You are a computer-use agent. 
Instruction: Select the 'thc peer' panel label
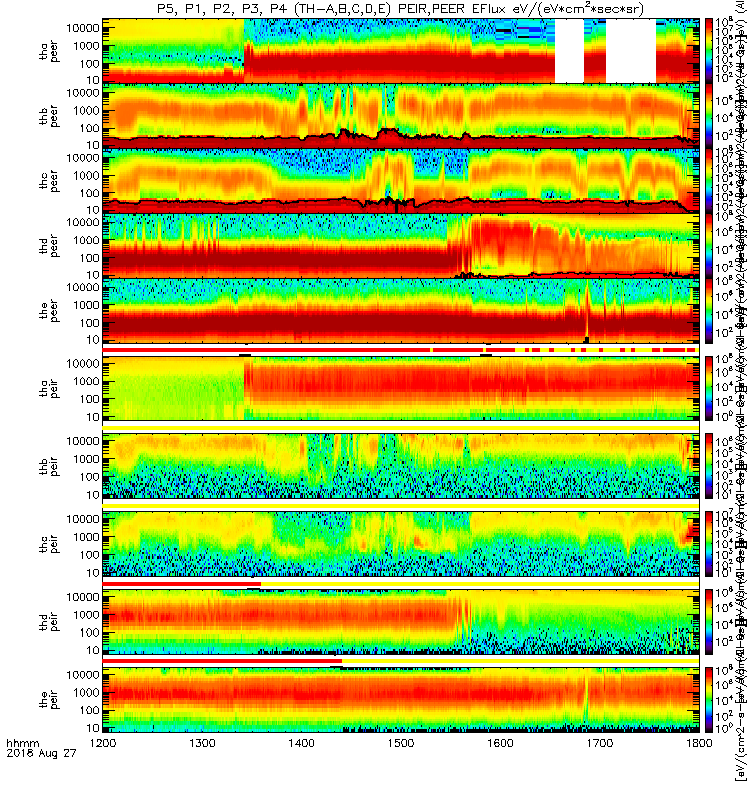pos(49,181)
